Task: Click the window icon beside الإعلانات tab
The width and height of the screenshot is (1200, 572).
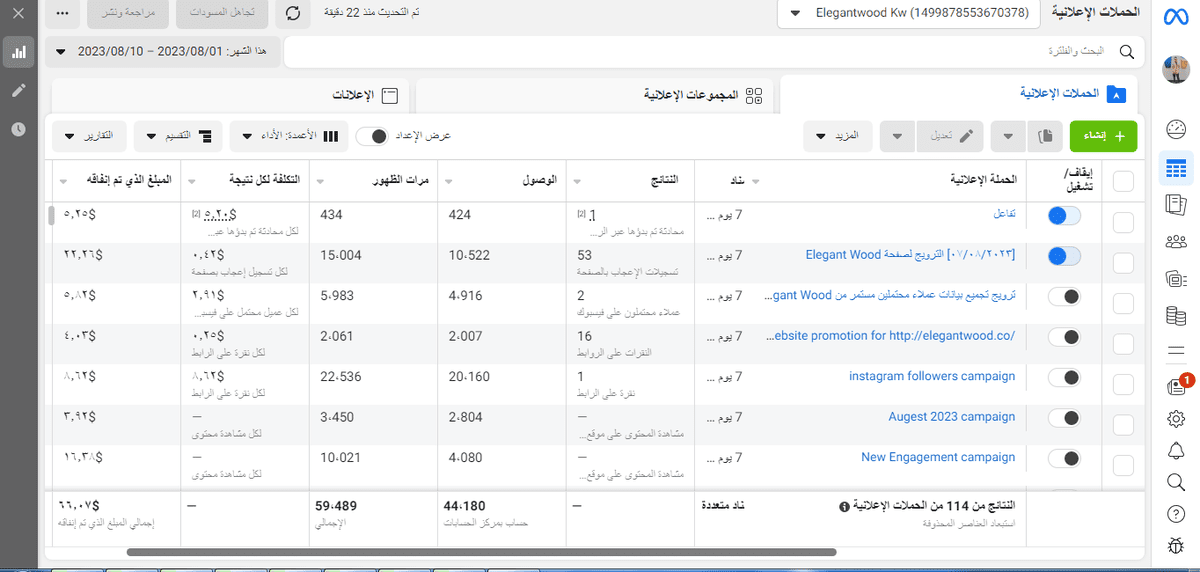Action: [390, 96]
